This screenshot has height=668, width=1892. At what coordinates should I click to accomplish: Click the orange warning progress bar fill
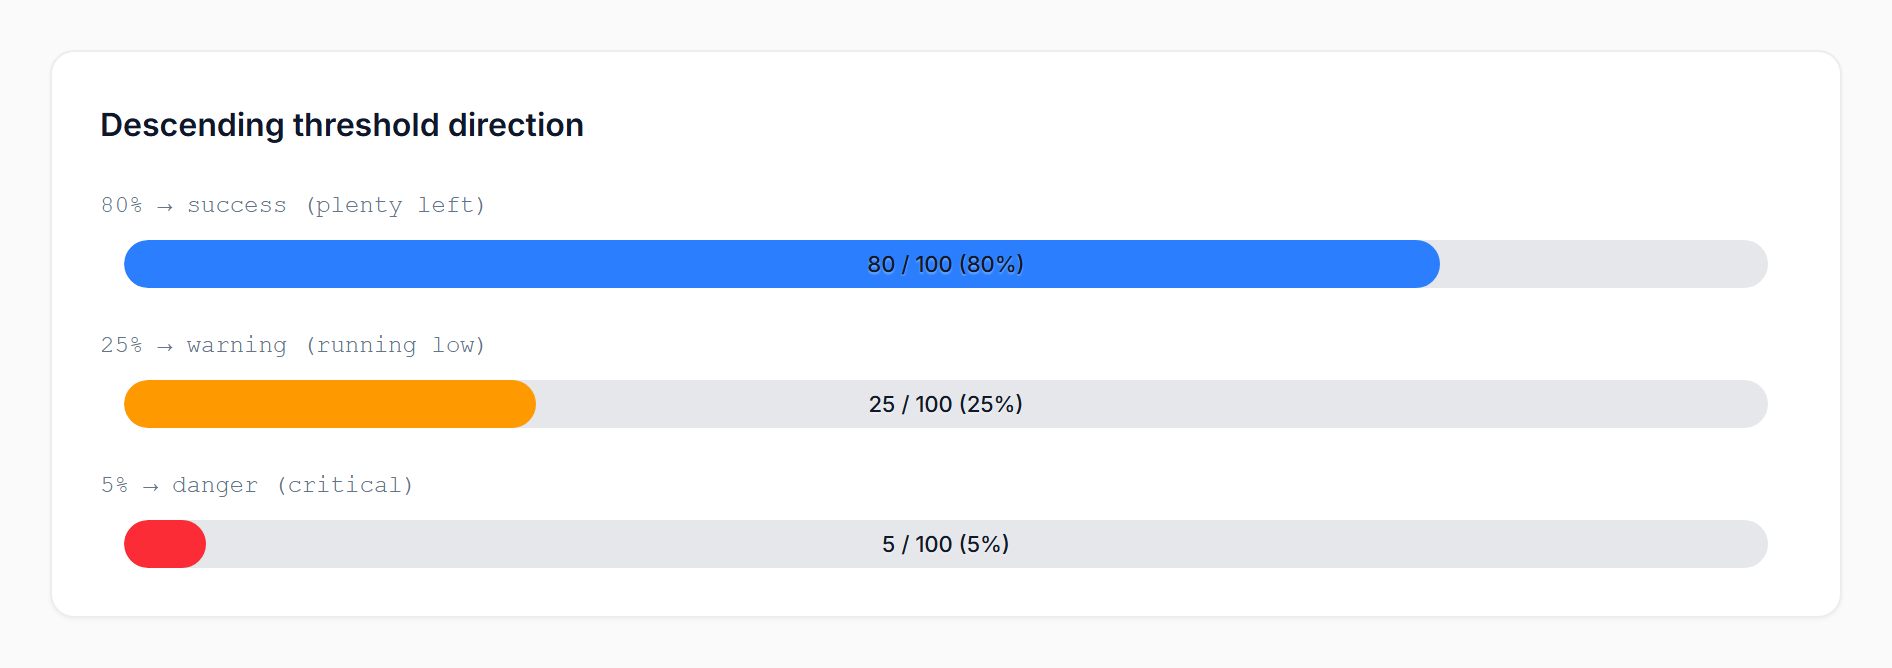(330, 404)
